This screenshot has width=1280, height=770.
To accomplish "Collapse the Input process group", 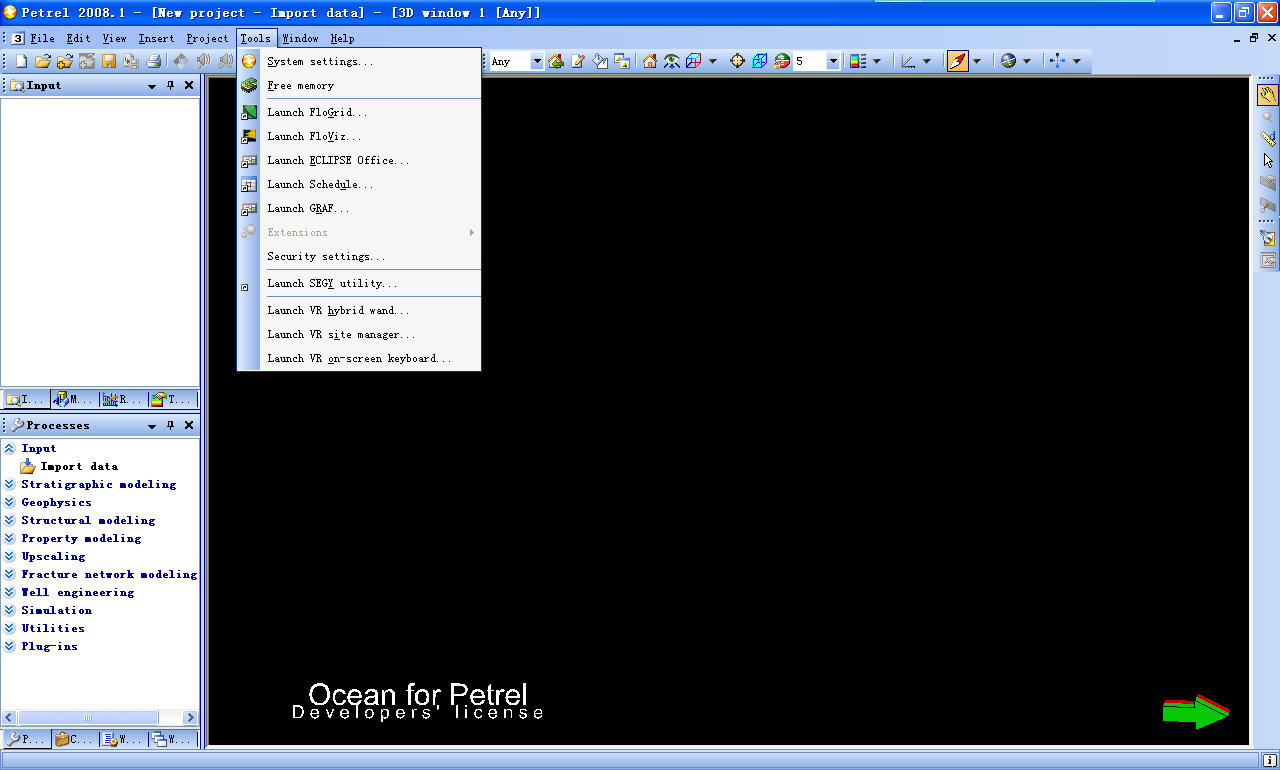I will 9,449.
